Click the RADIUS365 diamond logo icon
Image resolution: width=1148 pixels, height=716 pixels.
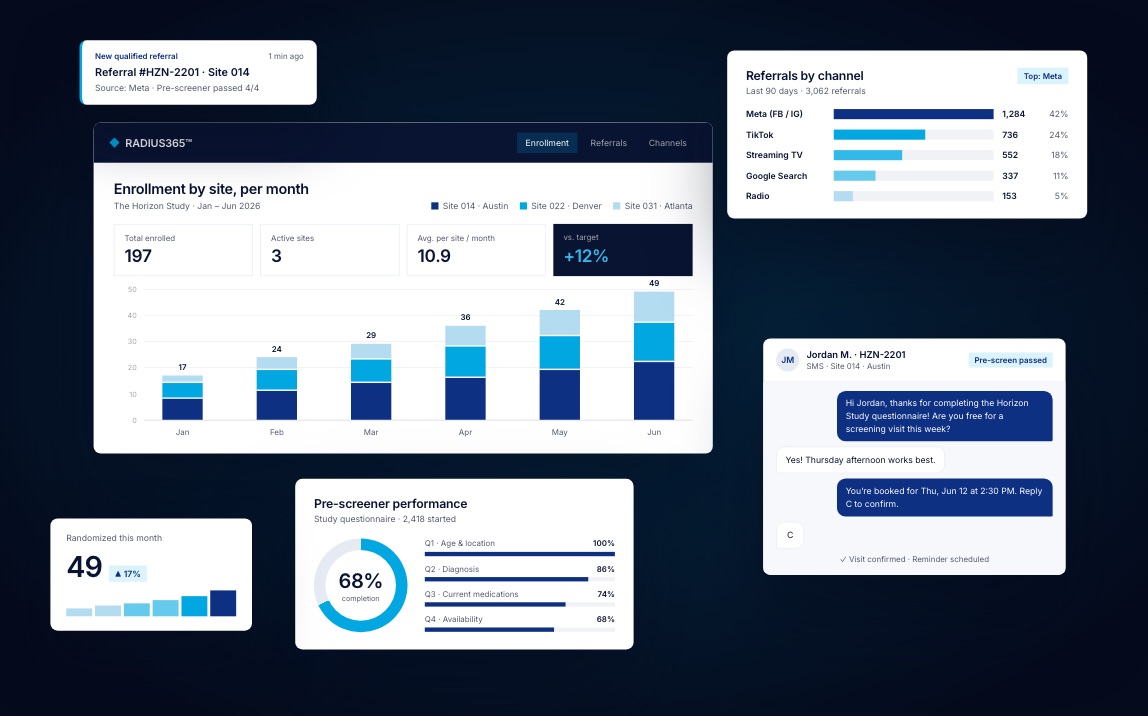[114, 143]
